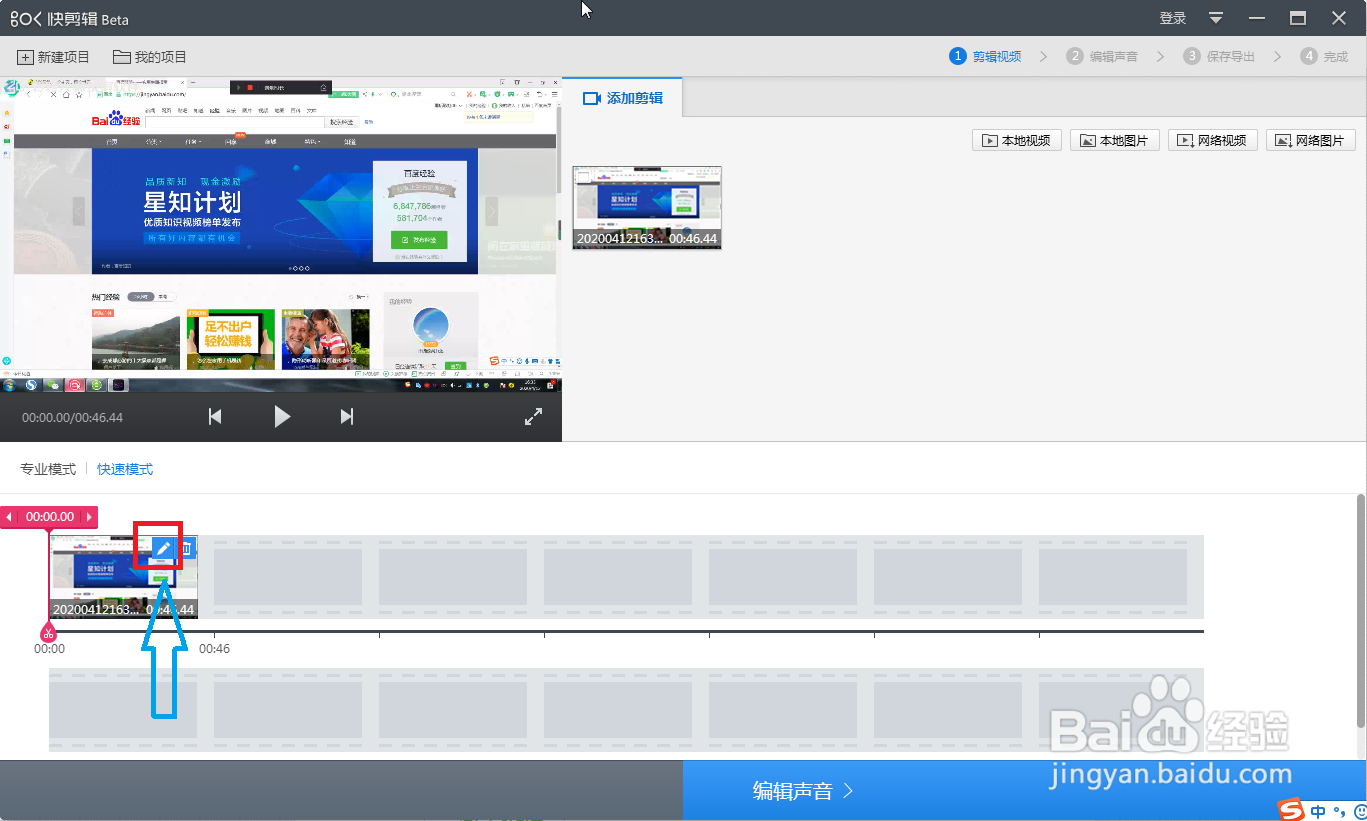This screenshot has width=1367, height=821.
Task: Switch to 专业模式 professional mode
Action: click(x=48, y=469)
